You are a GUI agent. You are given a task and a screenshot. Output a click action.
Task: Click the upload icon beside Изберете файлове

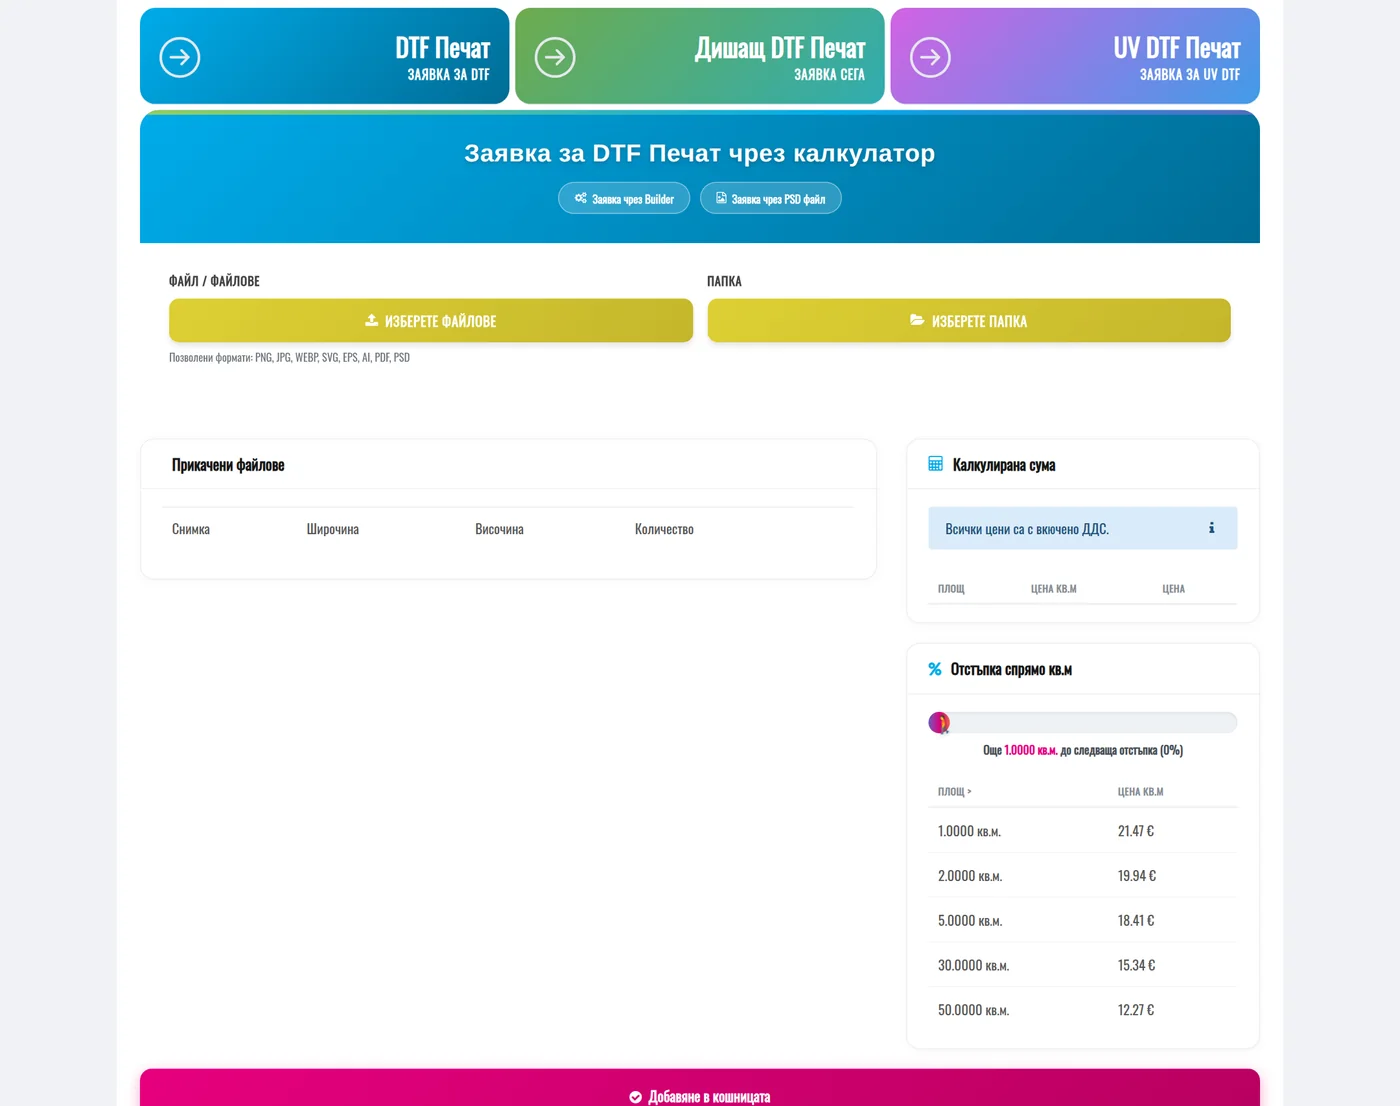pos(372,320)
